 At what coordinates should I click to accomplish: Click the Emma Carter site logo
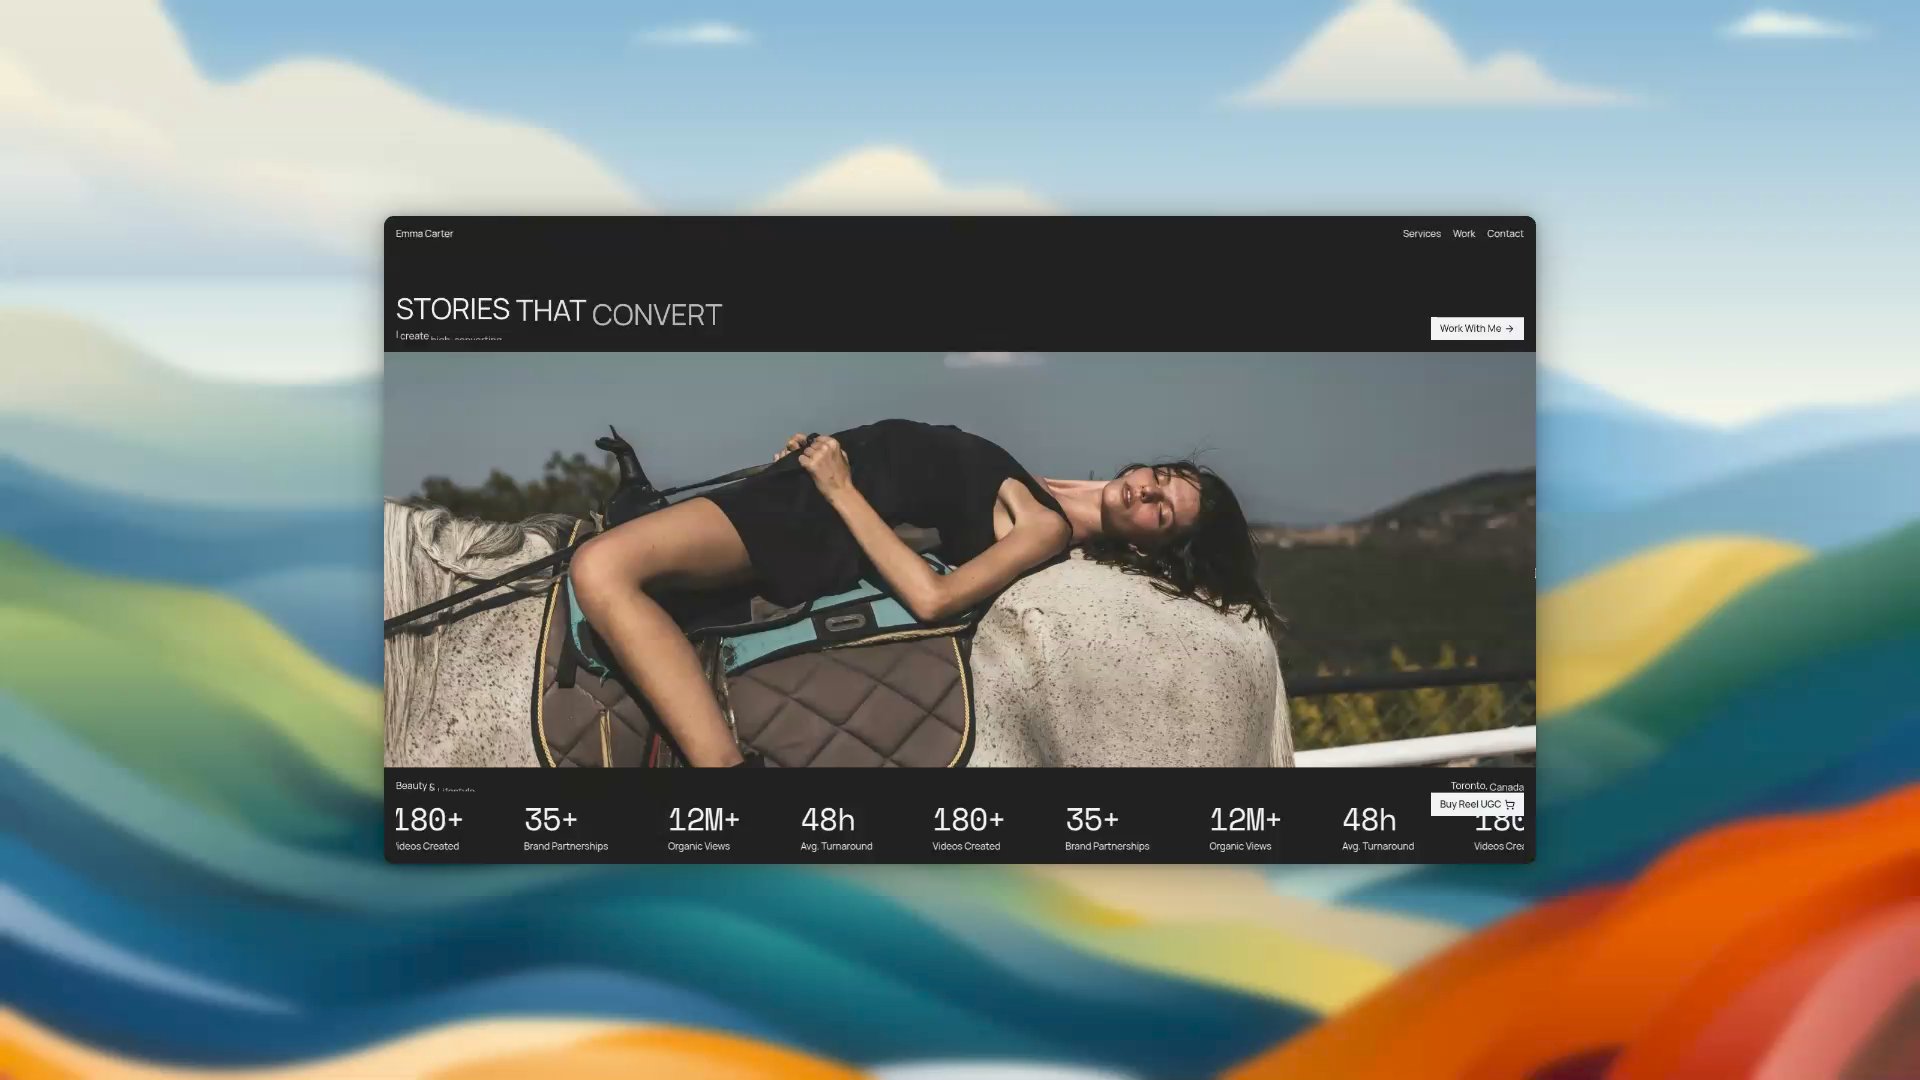tap(424, 234)
